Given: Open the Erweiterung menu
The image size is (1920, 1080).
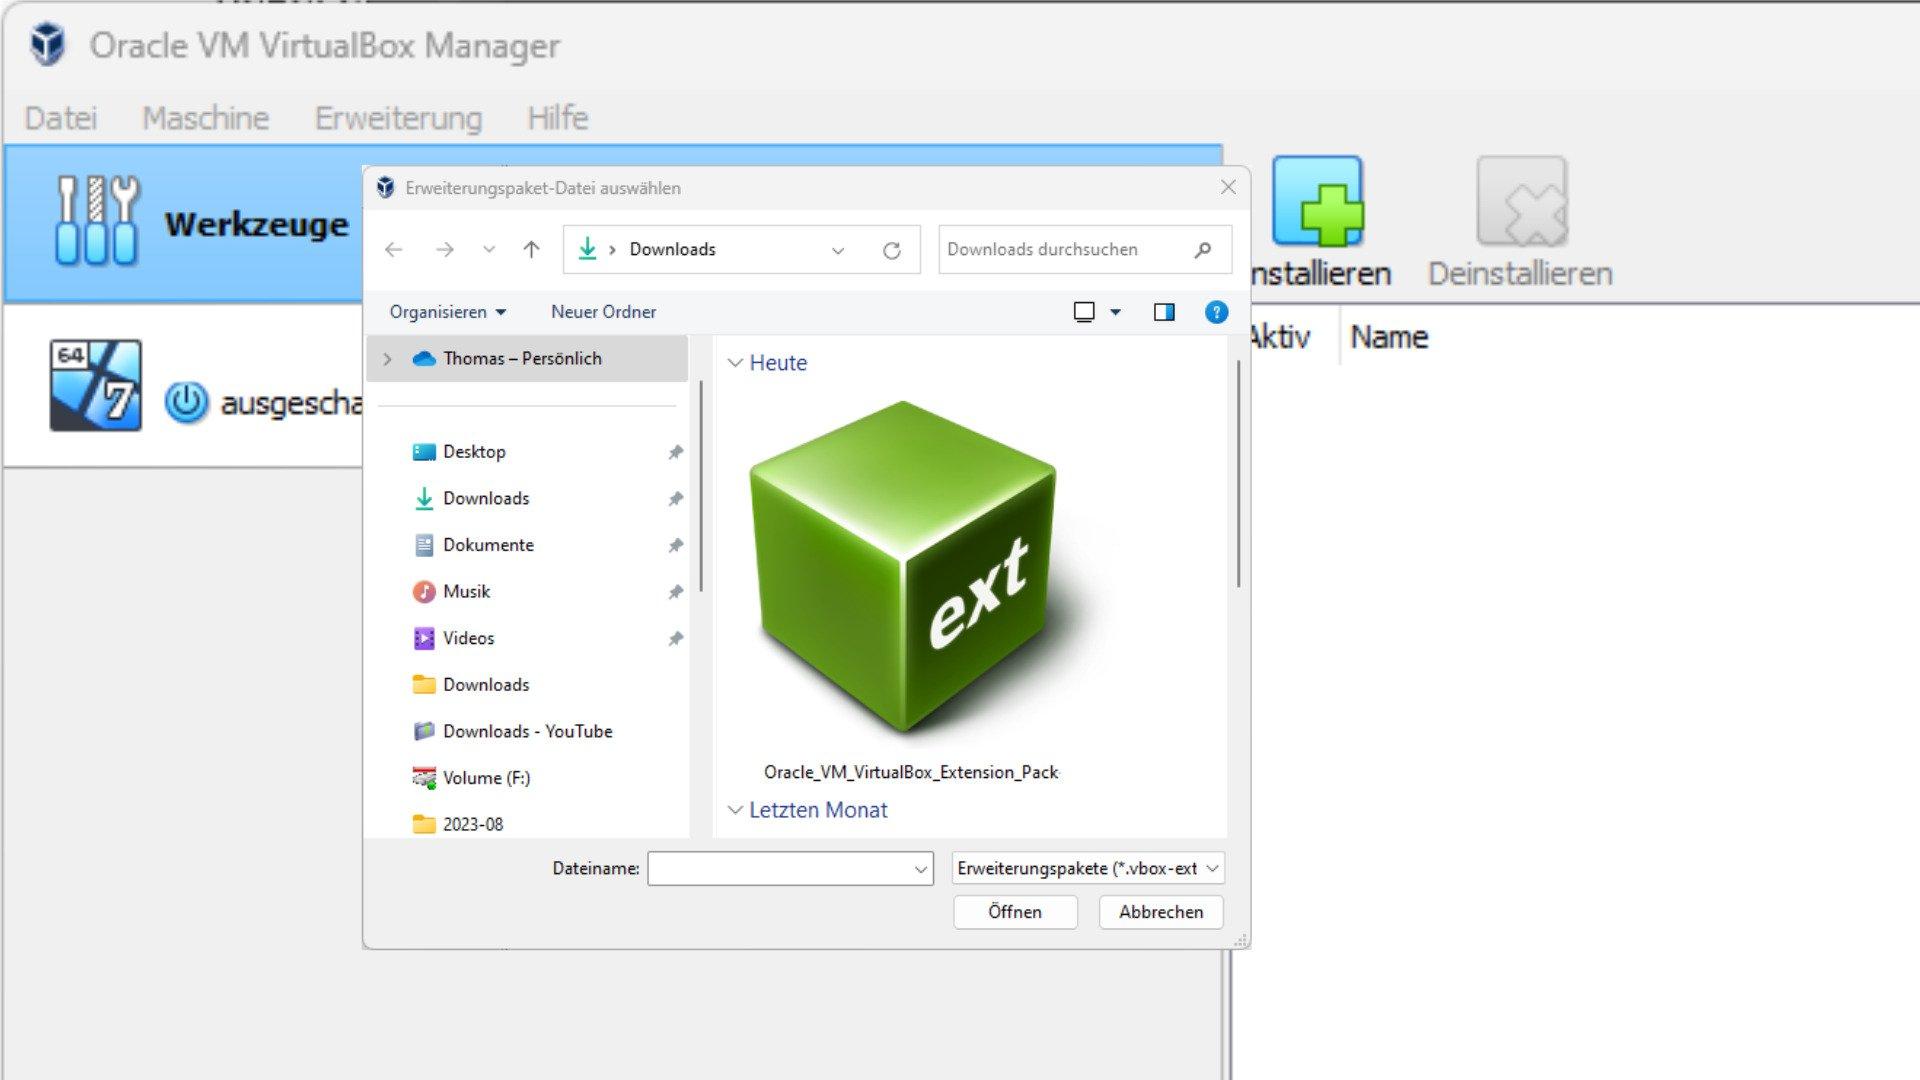Looking at the screenshot, I should [398, 118].
